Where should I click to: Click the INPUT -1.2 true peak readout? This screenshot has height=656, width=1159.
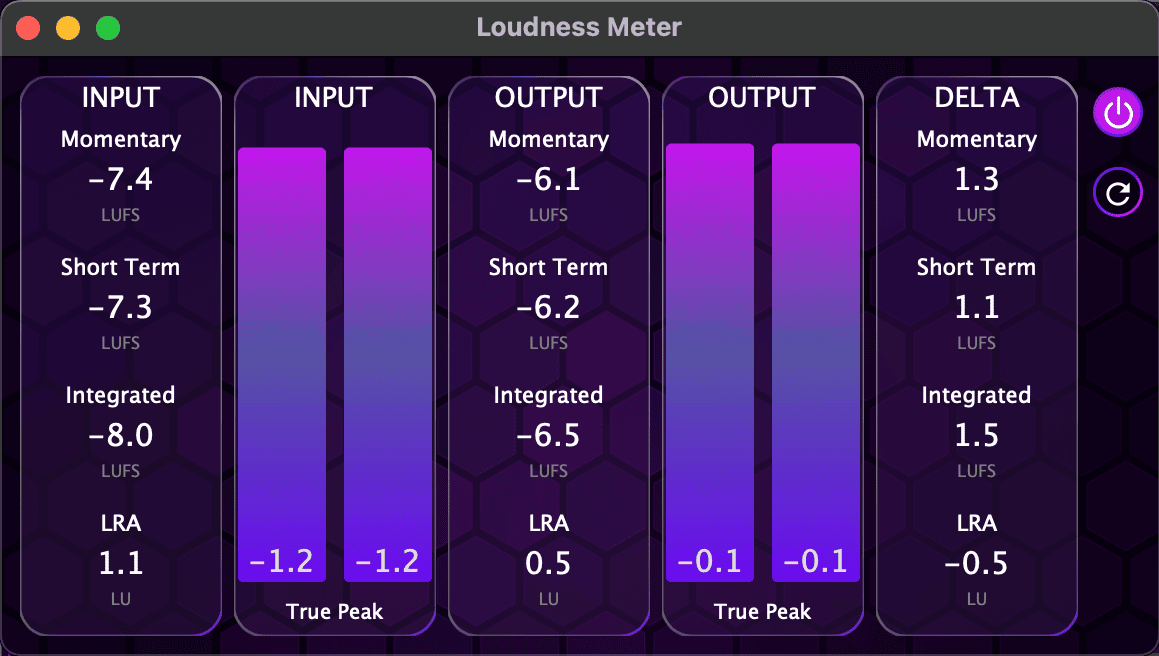click(x=281, y=562)
